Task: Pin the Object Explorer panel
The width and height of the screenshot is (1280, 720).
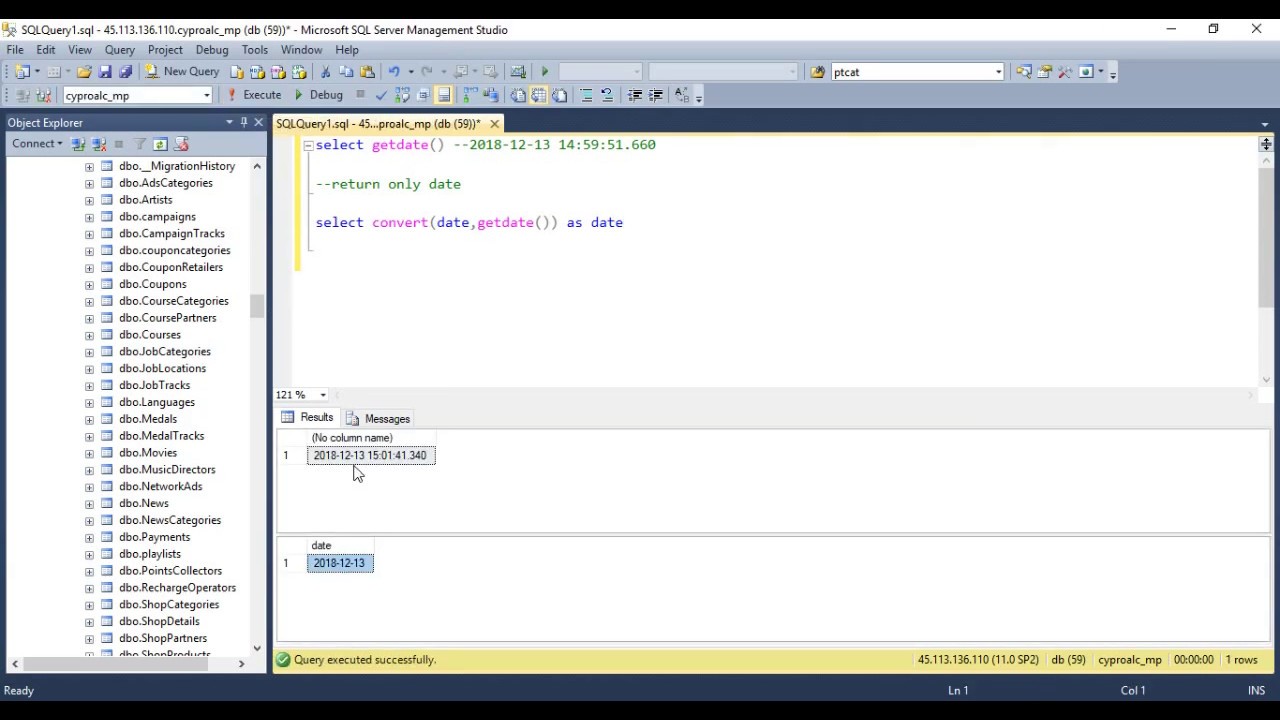Action: (x=244, y=122)
